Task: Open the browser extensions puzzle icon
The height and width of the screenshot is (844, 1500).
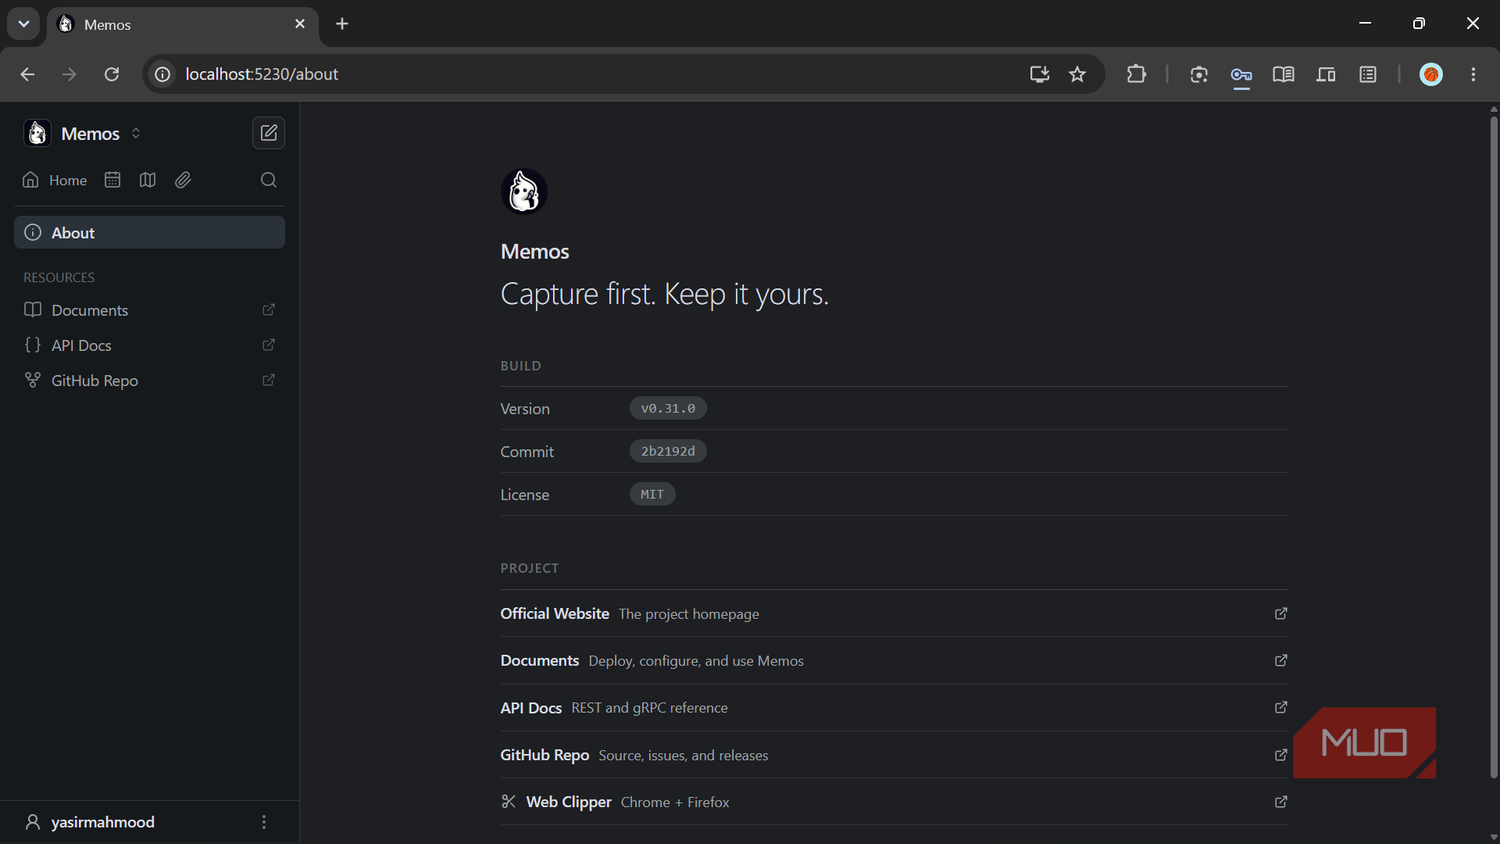Action: point(1136,74)
